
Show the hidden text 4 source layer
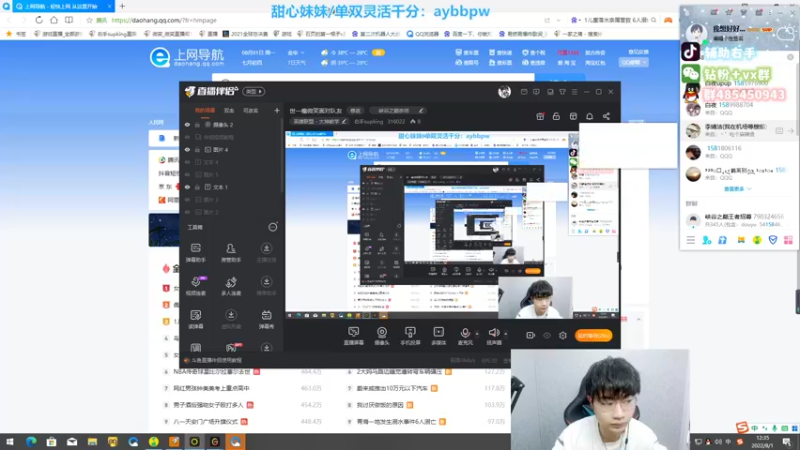tap(187, 162)
